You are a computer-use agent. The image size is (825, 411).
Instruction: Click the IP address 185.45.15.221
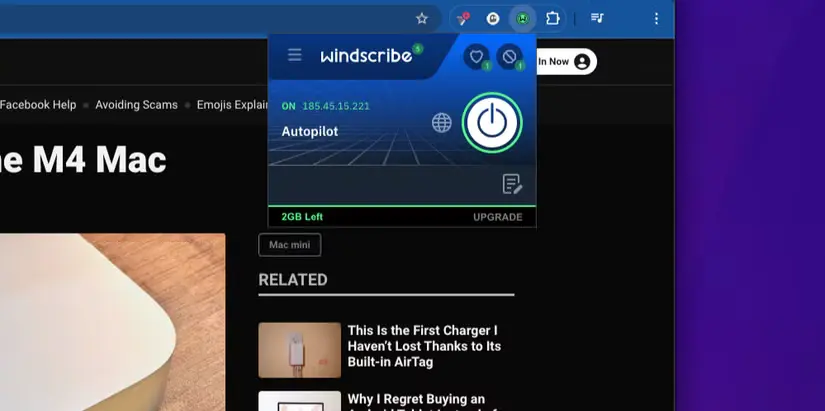tap(336, 106)
